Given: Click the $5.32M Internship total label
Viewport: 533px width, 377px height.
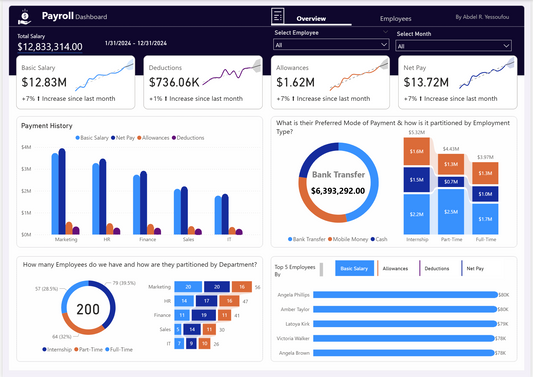Looking at the screenshot, I should (x=416, y=133).
